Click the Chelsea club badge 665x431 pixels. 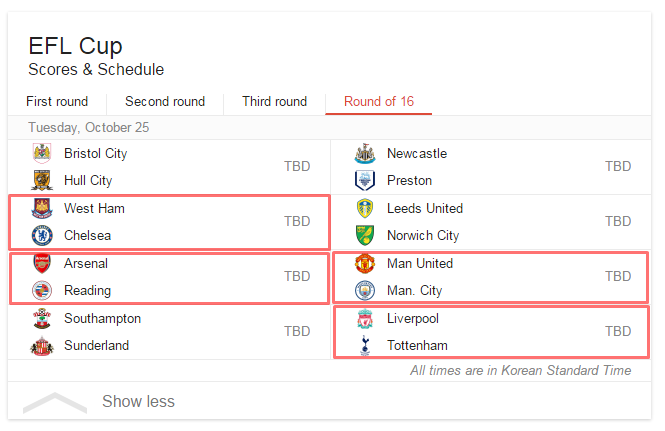pyautogui.click(x=42, y=235)
